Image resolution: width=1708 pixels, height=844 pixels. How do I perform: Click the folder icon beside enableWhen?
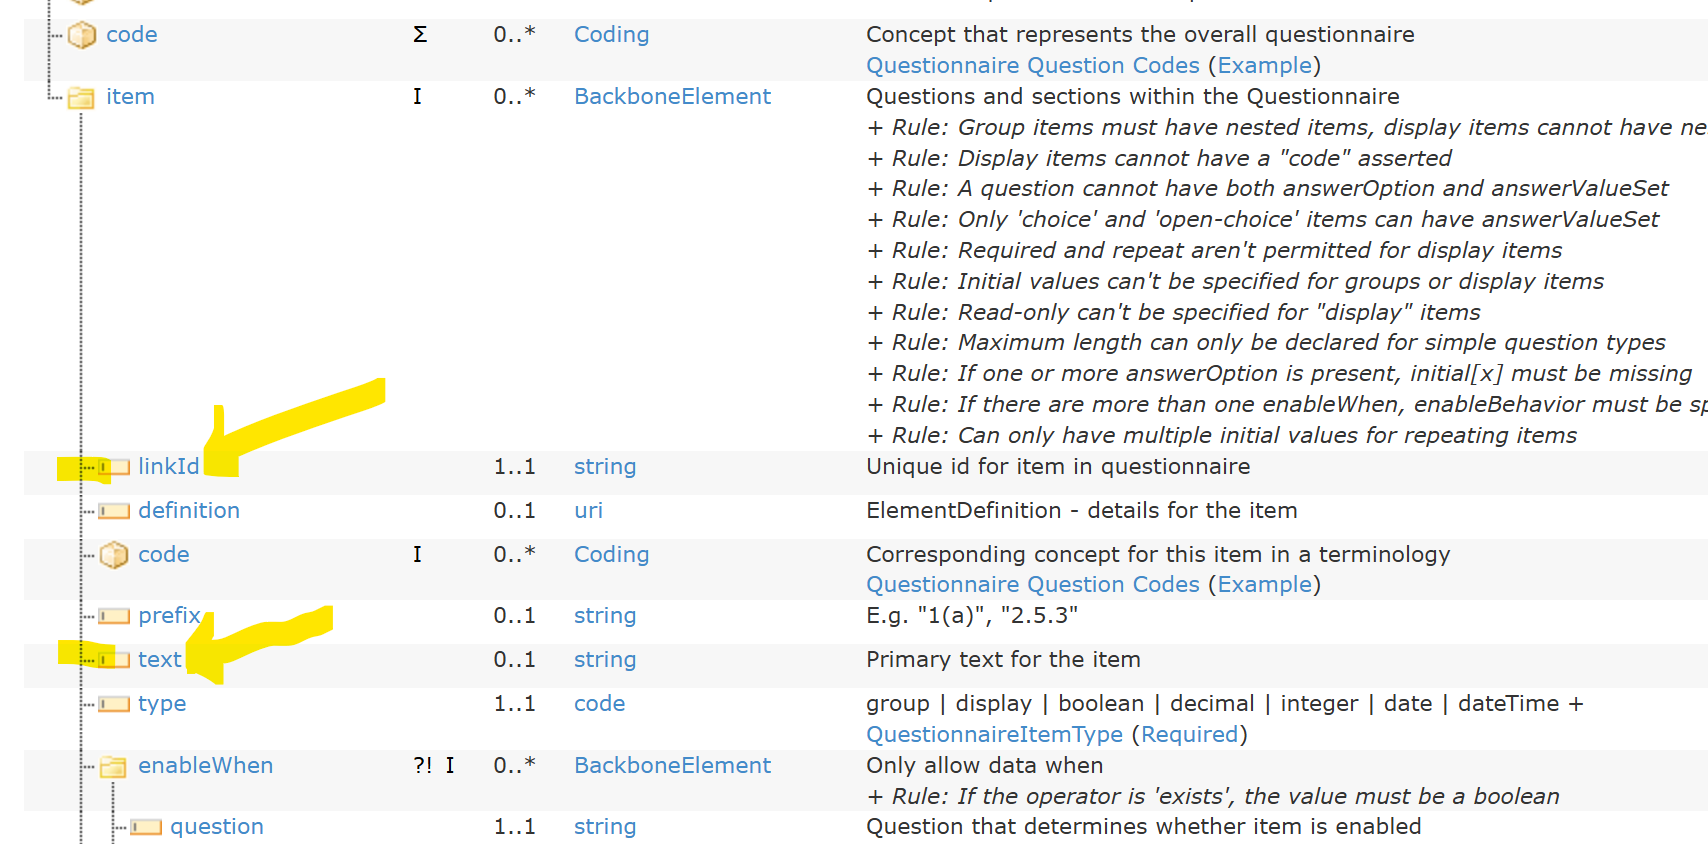coord(113,767)
